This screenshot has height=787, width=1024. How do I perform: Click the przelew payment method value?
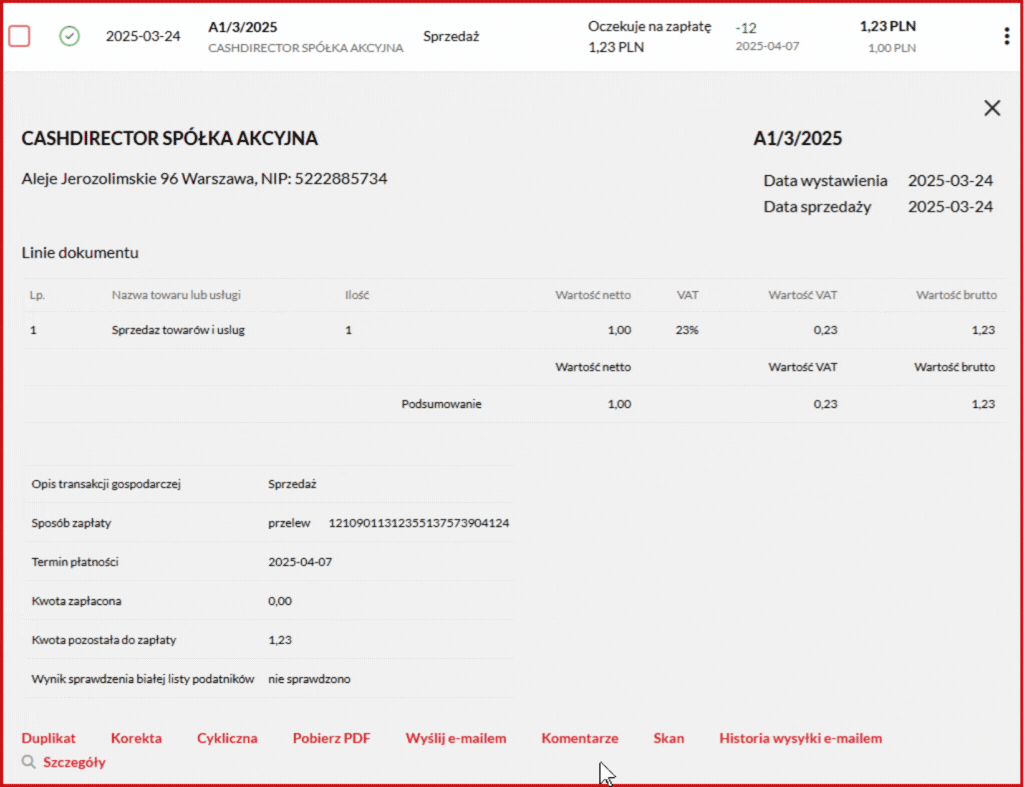[x=289, y=522]
